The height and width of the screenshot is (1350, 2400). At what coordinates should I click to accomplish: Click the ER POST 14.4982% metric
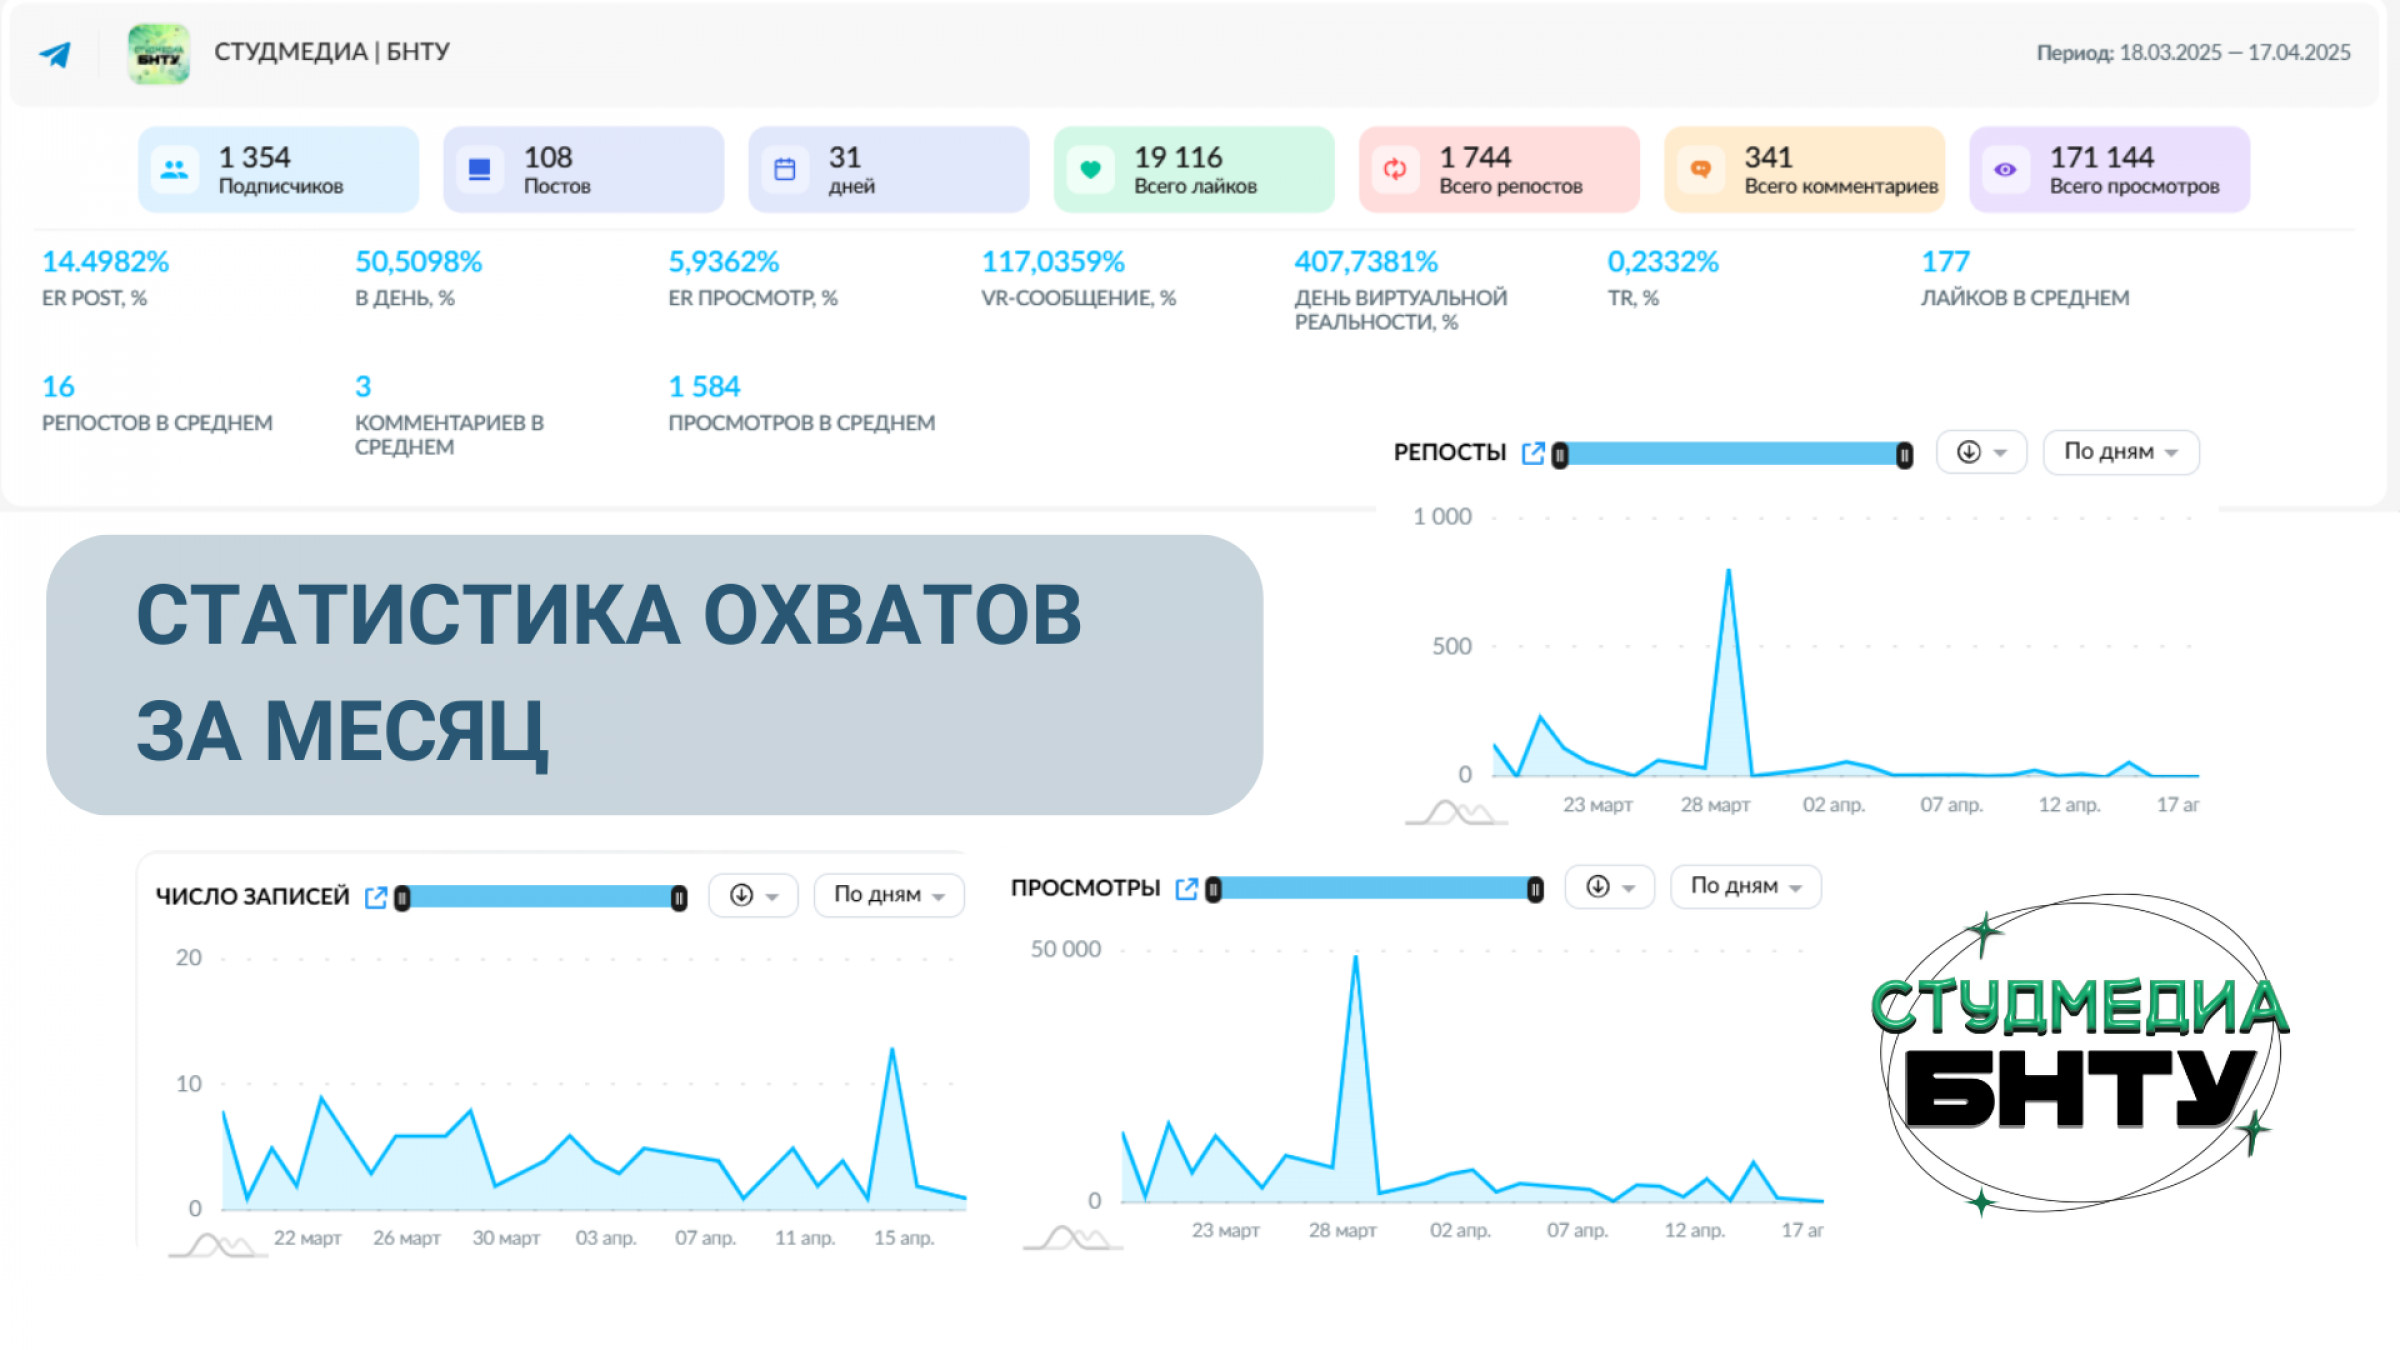(x=105, y=262)
